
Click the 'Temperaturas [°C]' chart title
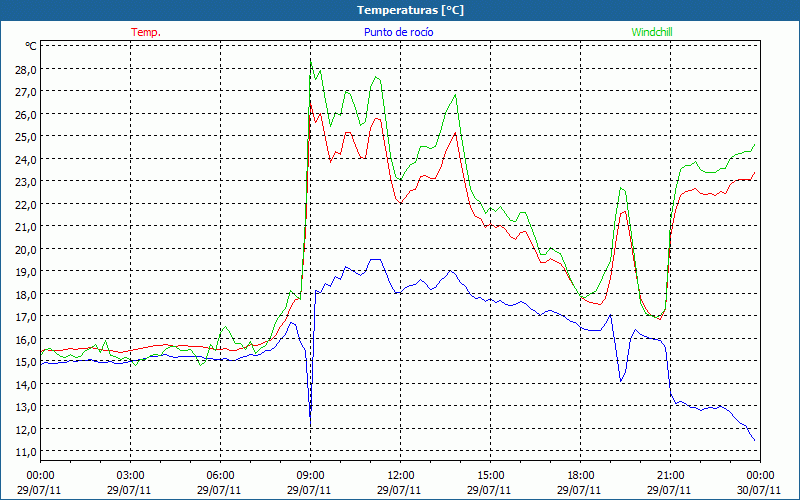(x=410, y=10)
